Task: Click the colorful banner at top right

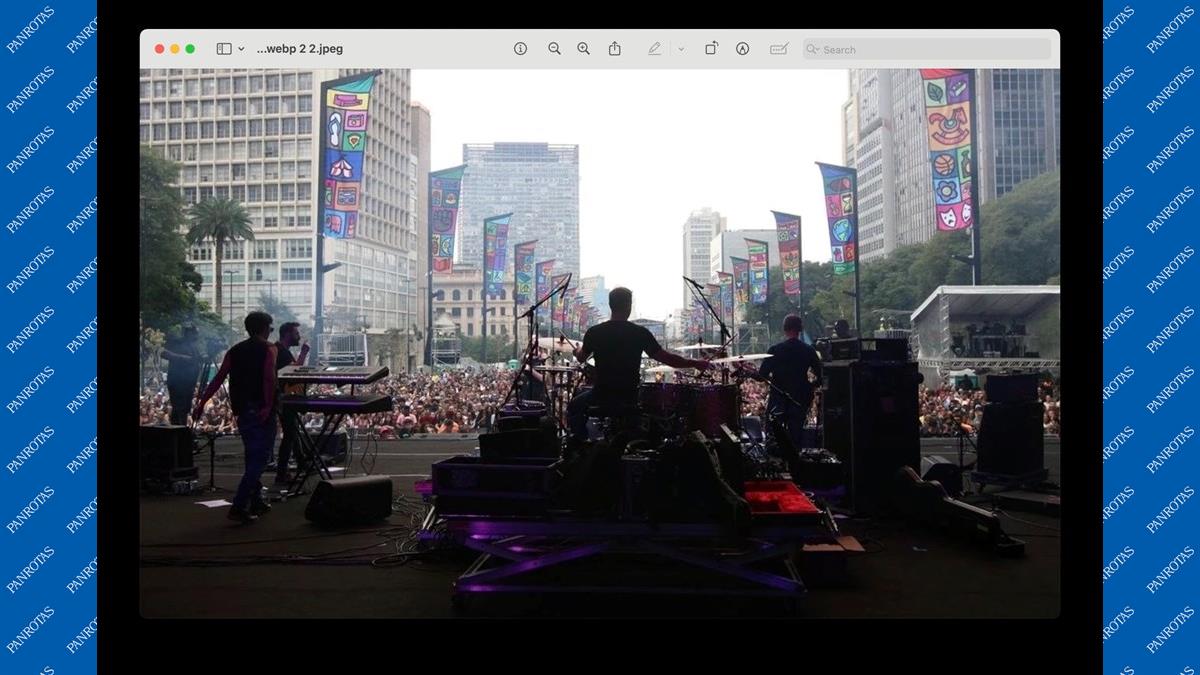Action: (946, 150)
